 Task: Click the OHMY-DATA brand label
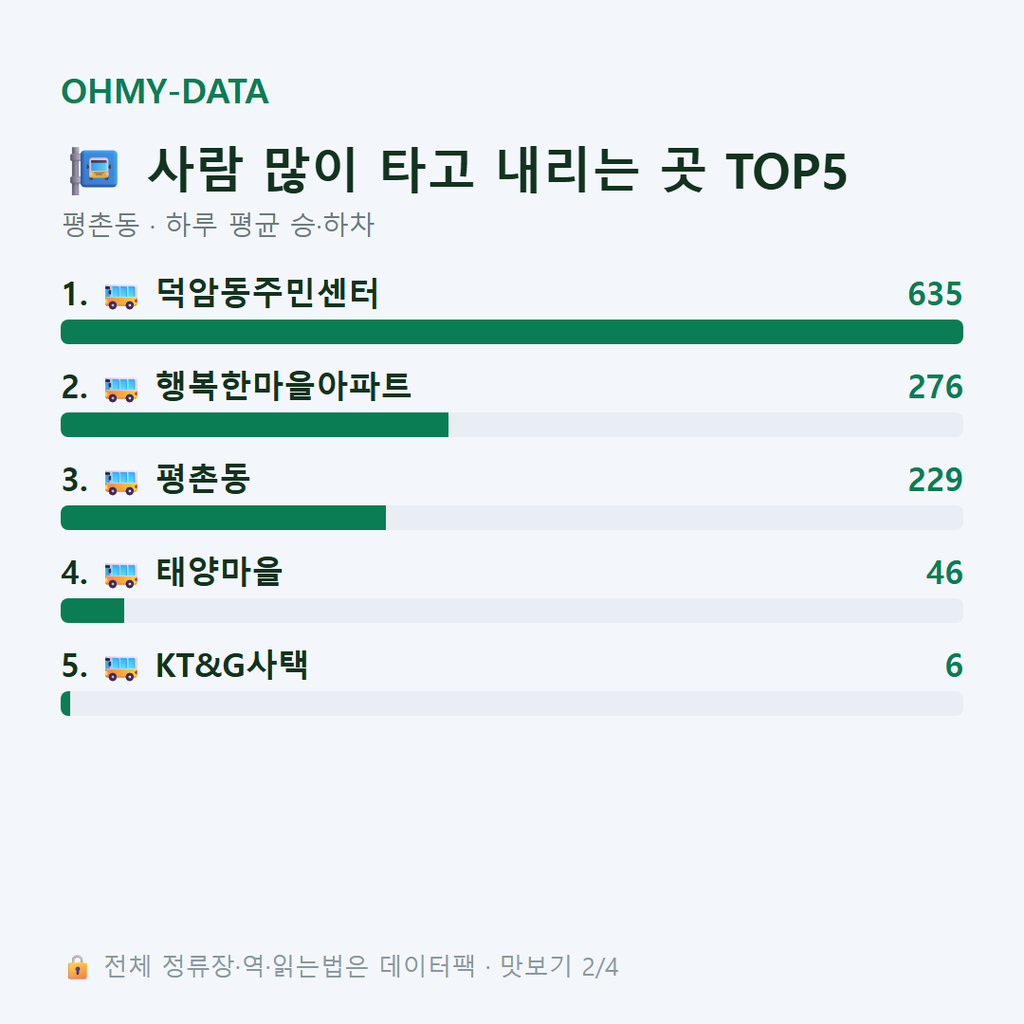tap(165, 91)
